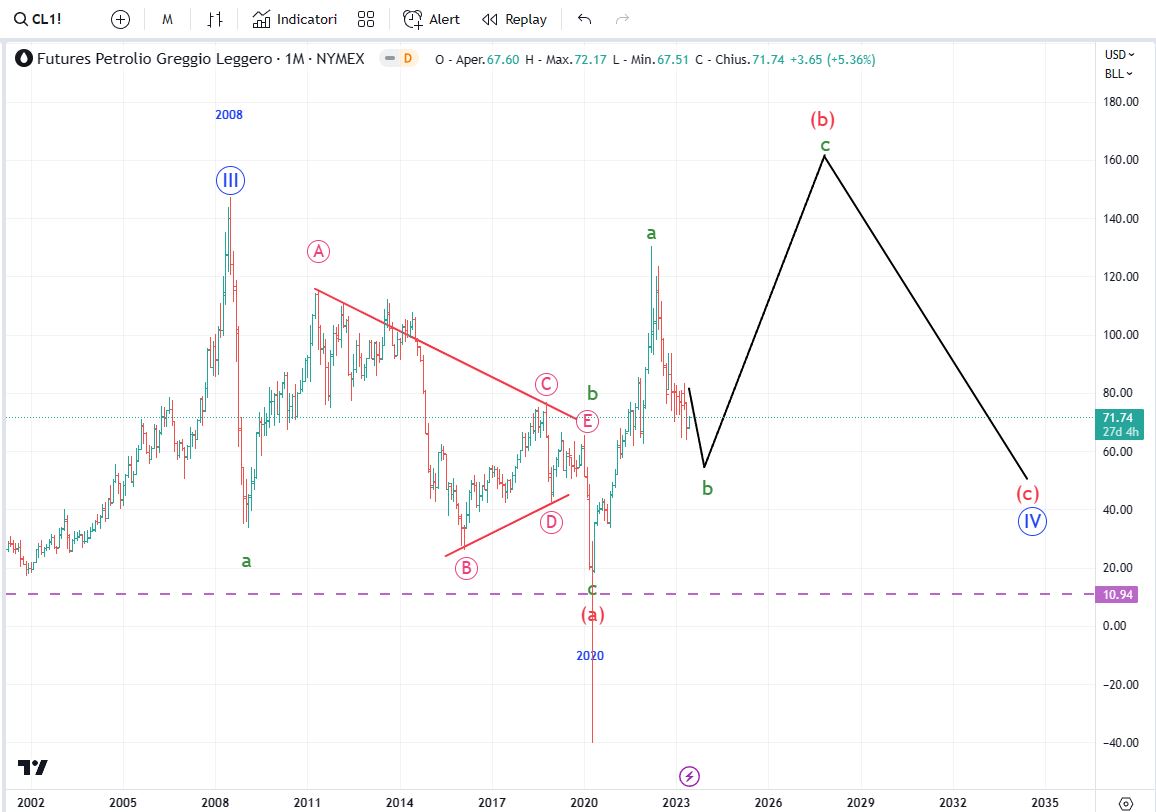Select the circled III wave label
The width and height of the screenshot is (1156, 812).
coord(231,181)
